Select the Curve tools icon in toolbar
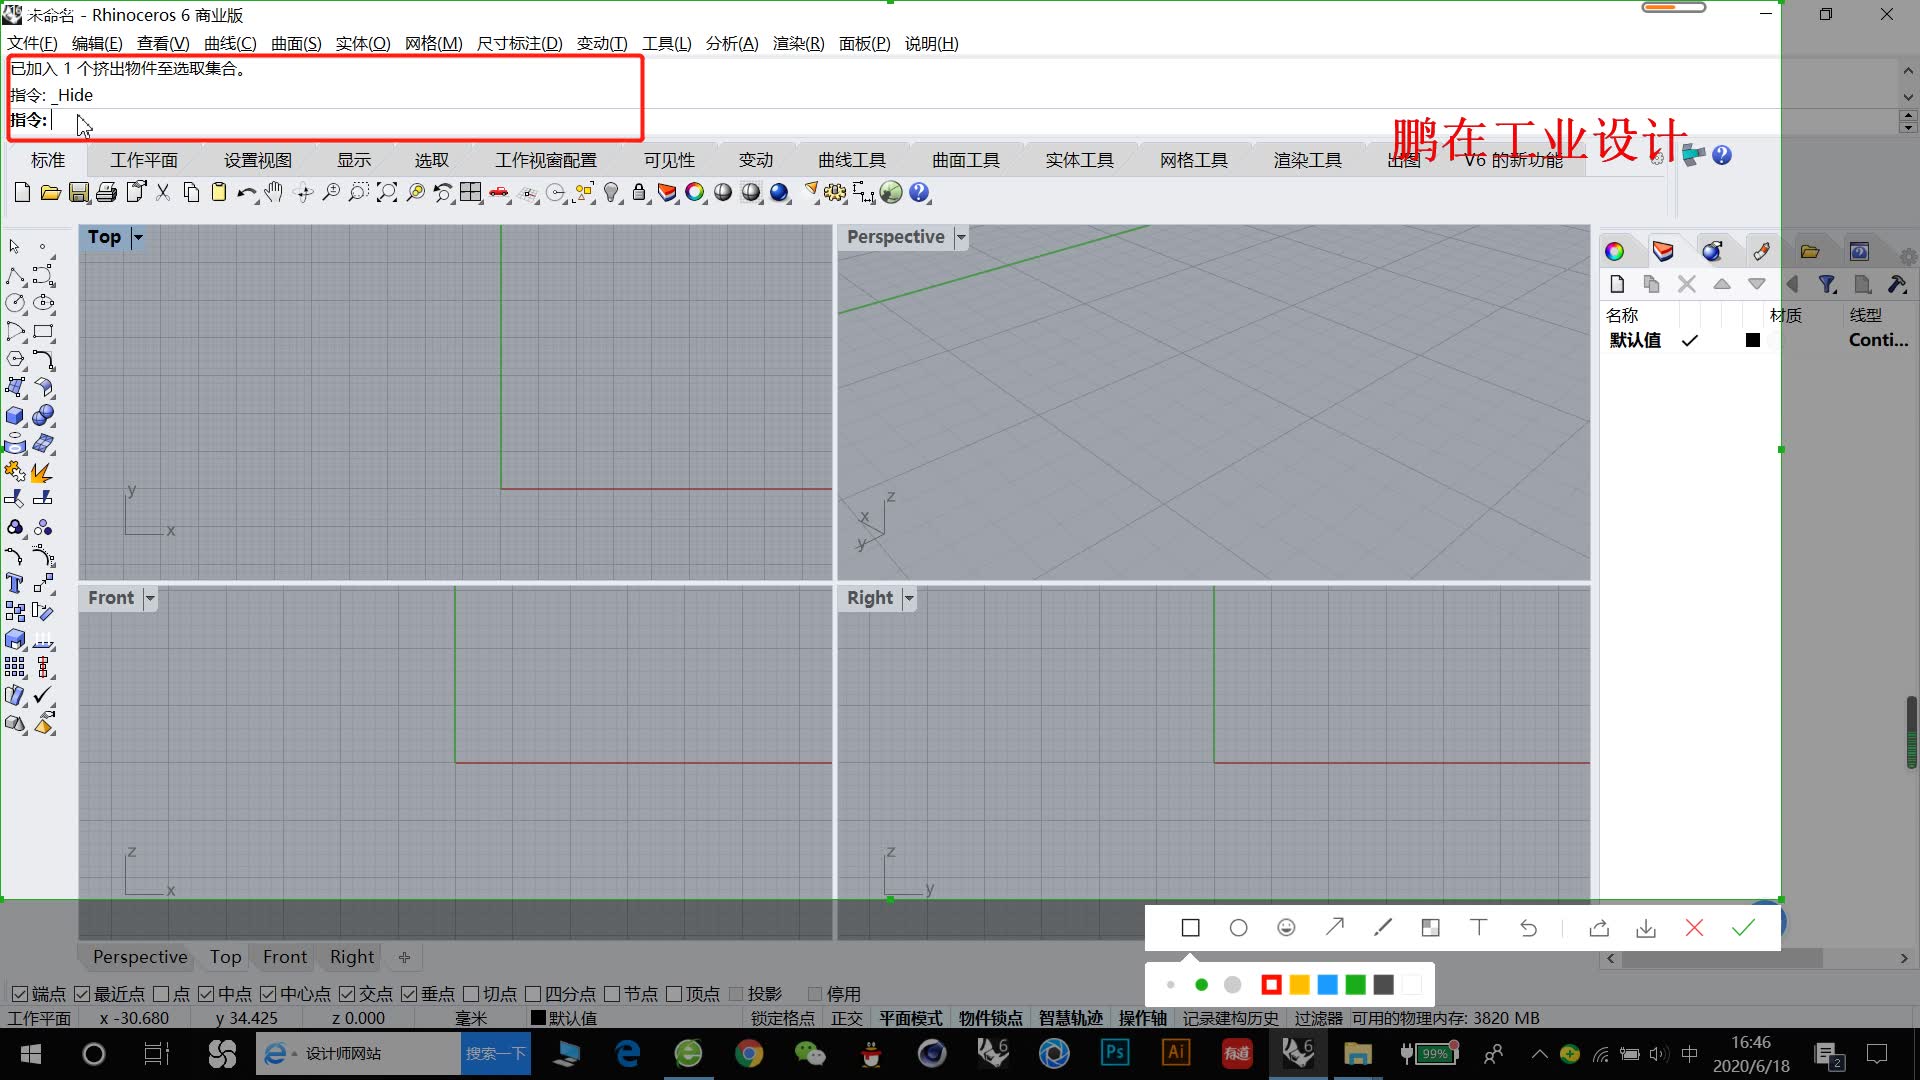The image size is (1920, 1080). click(851, 160)
